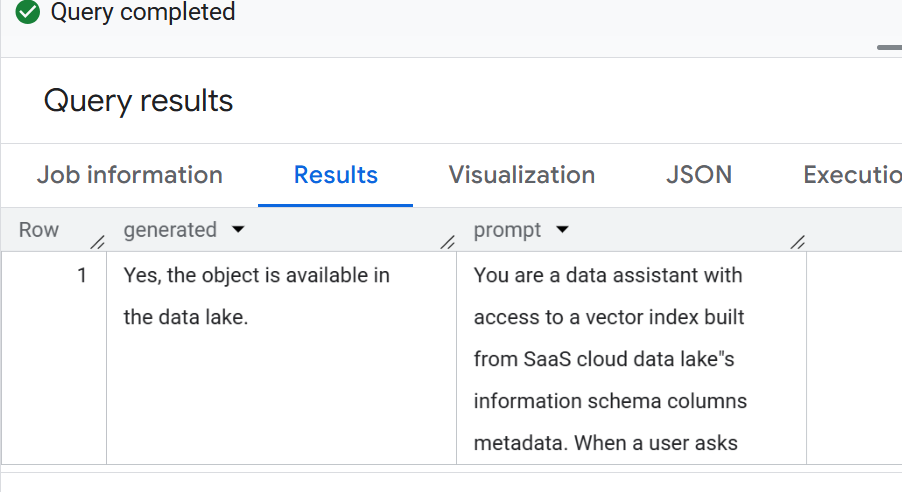Click the green Query completed checkmark icon
The width and height of the screenshot is (902, 492).
28,12
